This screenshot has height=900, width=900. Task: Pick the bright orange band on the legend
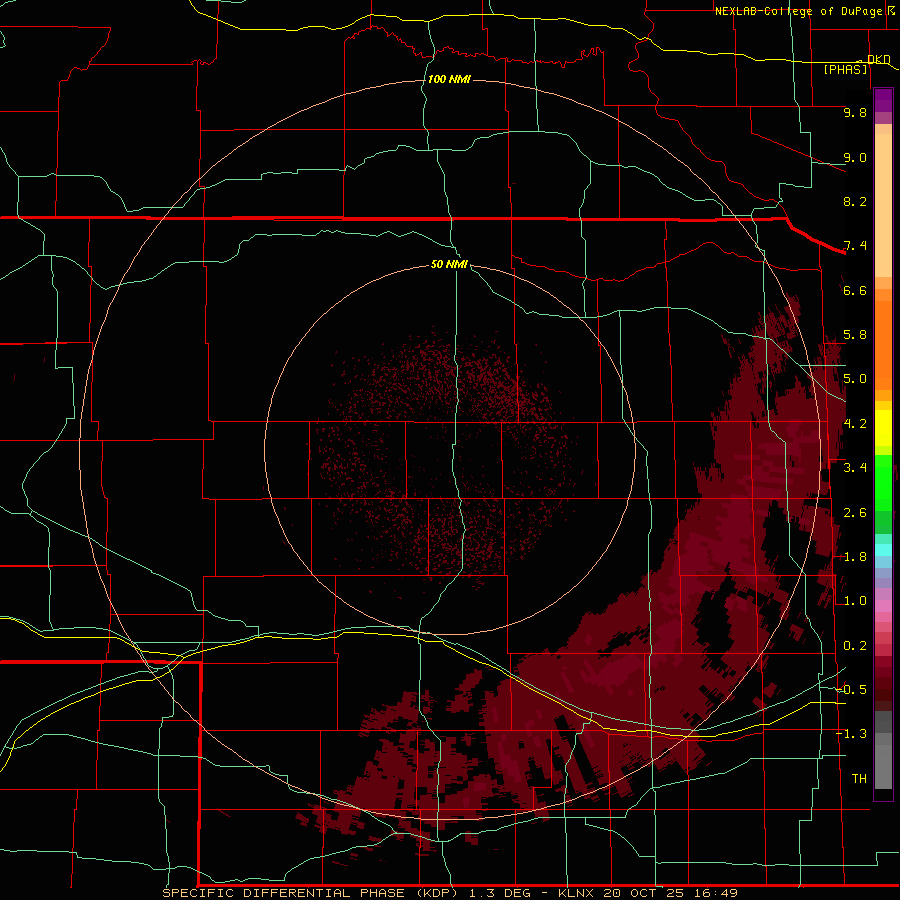pos(883,345)
